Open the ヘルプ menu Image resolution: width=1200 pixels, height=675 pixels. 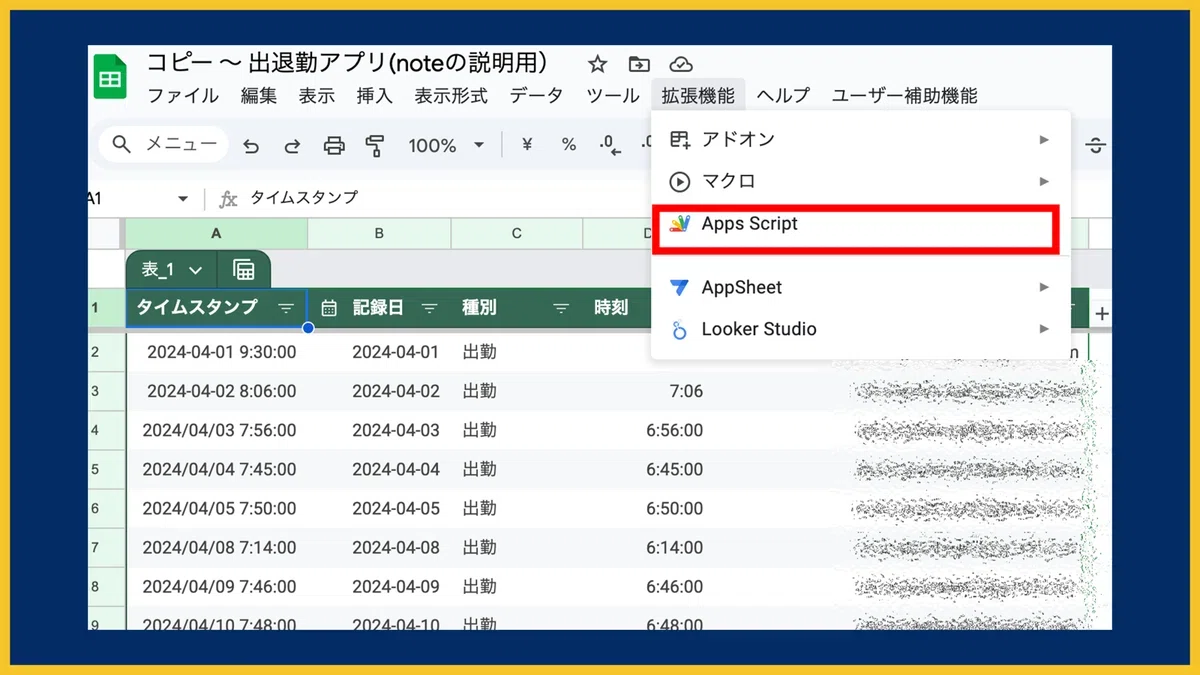(783, 96)
